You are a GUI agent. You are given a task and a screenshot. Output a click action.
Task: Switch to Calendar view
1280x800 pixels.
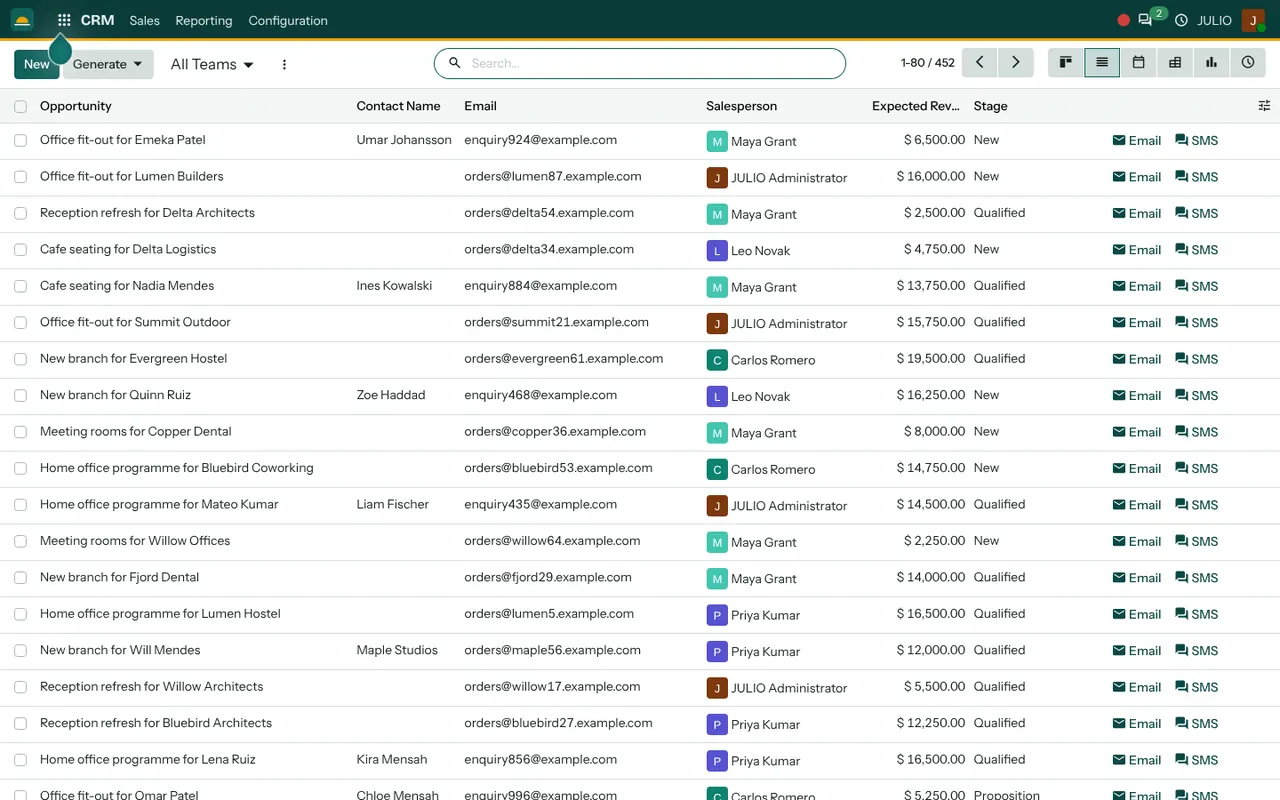pyautogui.click(x=1138, y=63)
